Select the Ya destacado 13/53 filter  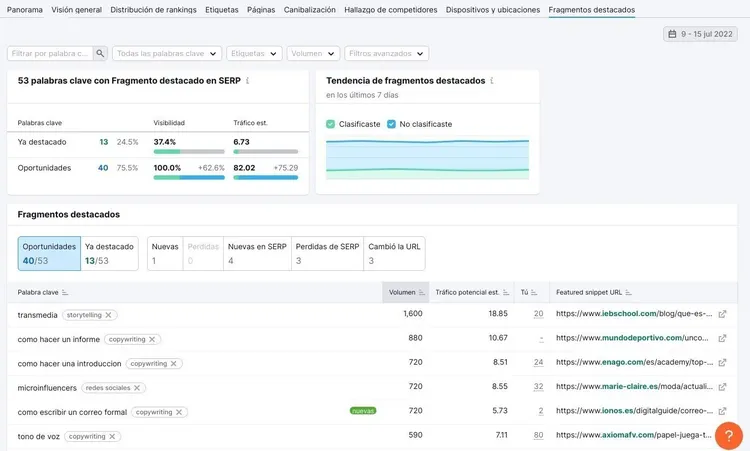110,253
